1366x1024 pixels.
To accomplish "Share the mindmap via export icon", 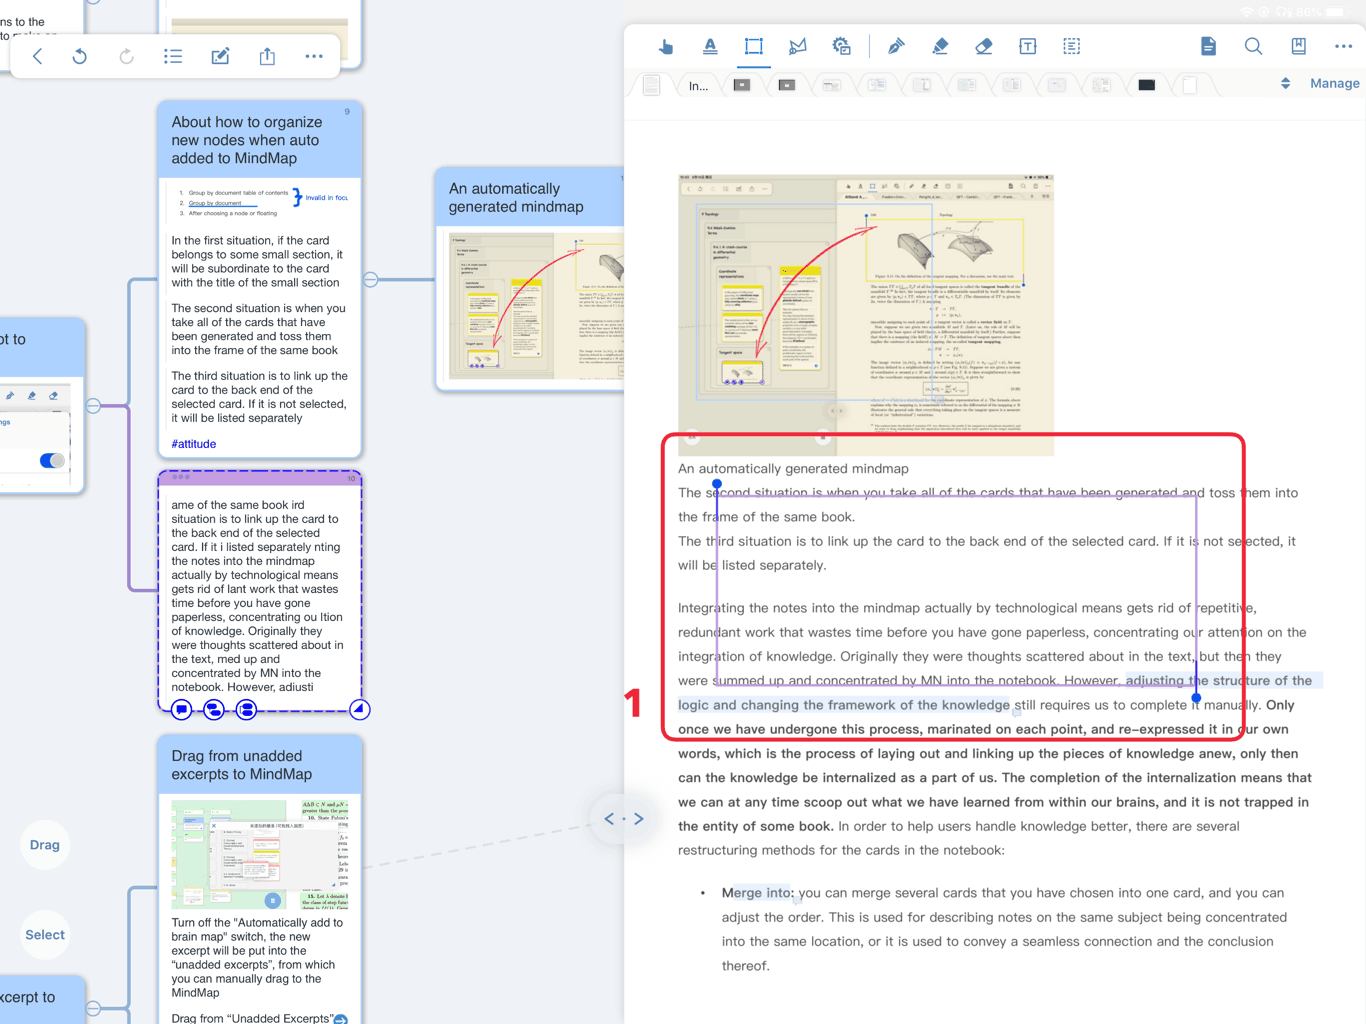I will (x=267, y=57).
